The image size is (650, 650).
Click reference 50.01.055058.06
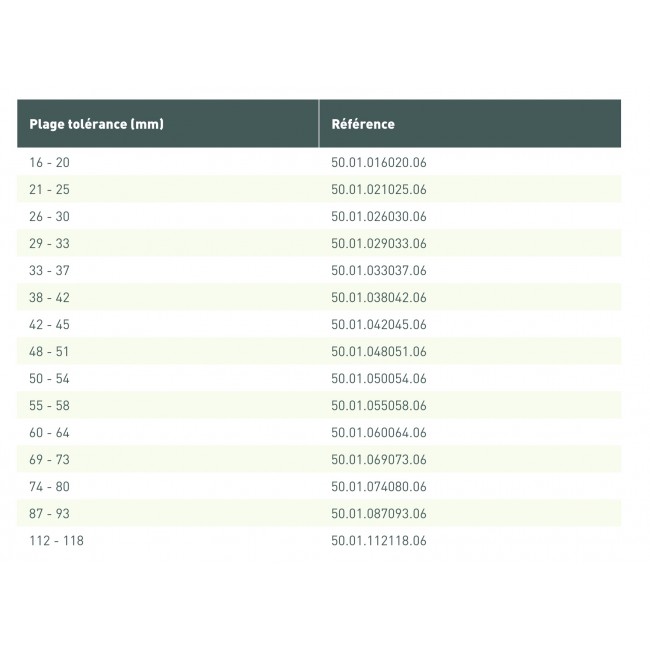pyautogui.click(x=379, y=405)
